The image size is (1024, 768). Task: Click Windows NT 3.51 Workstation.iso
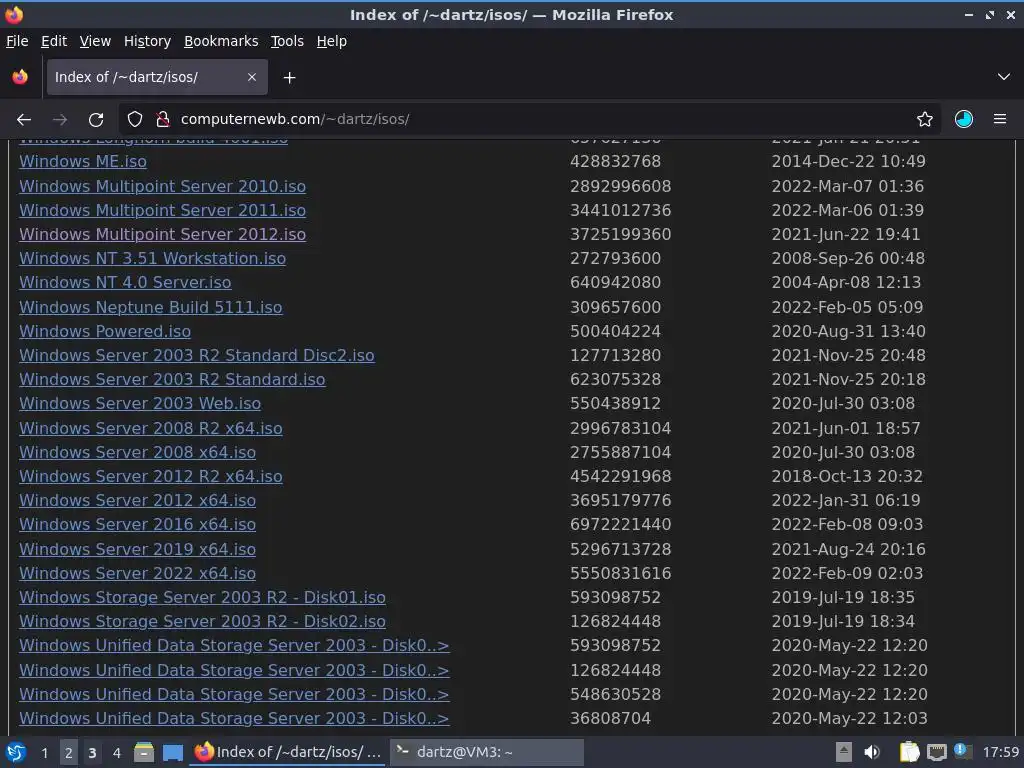(152, 259)
